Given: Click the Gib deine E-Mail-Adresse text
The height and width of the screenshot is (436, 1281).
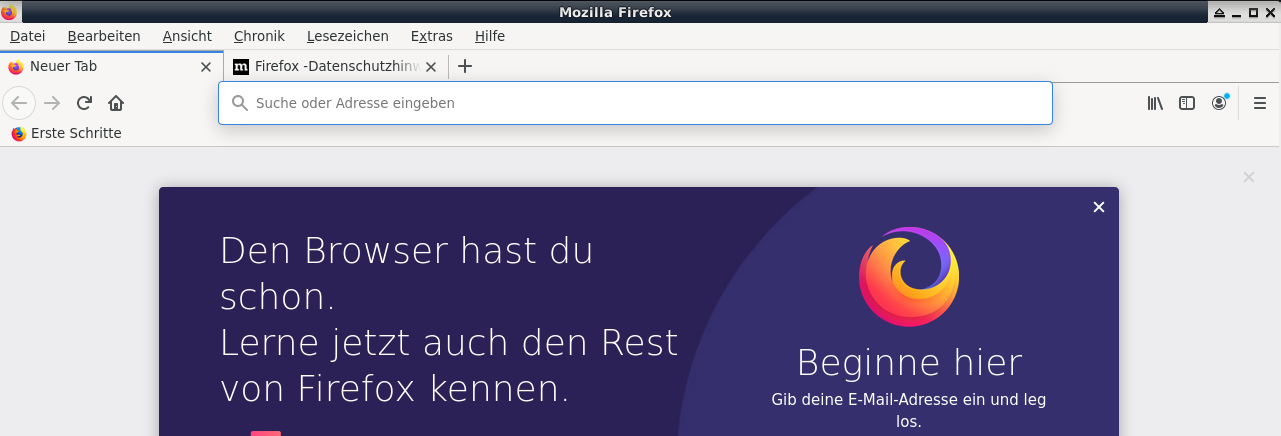Looking at the screenshot, I should 909,410.
